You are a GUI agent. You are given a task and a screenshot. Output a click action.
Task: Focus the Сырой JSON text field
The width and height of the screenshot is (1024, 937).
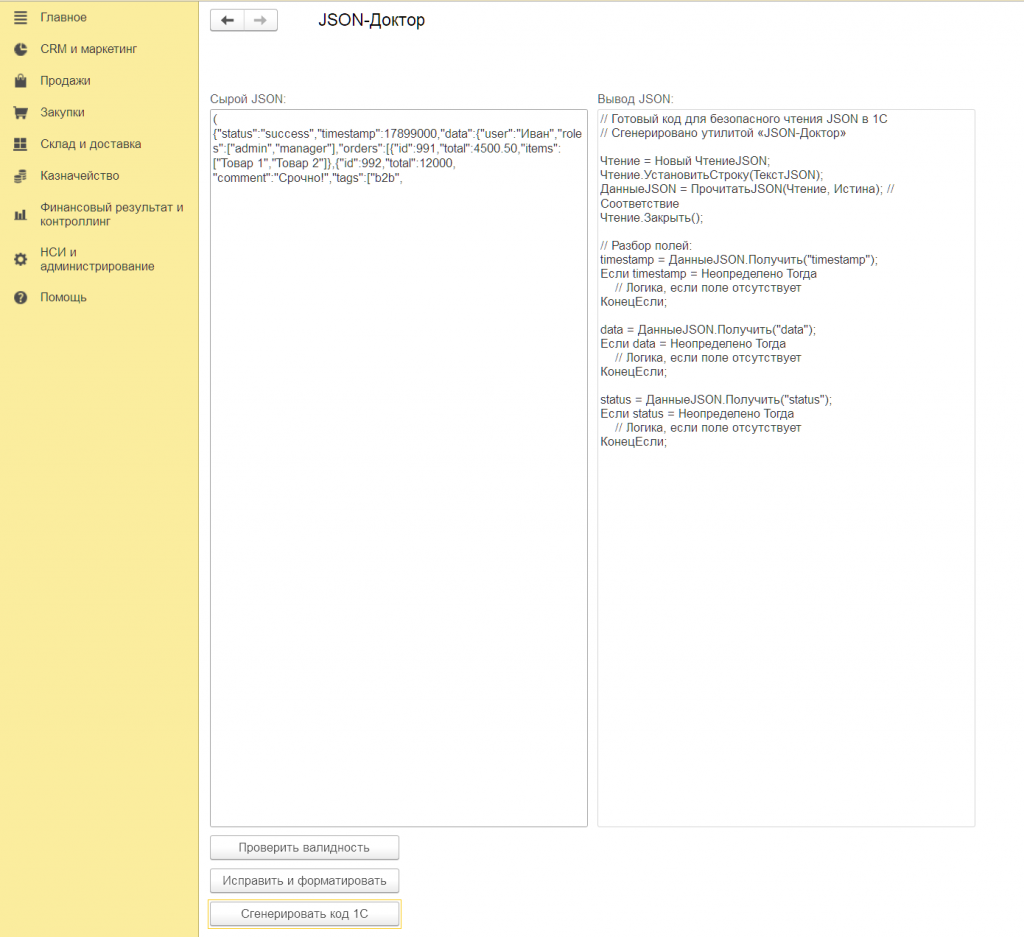point(399,468)
